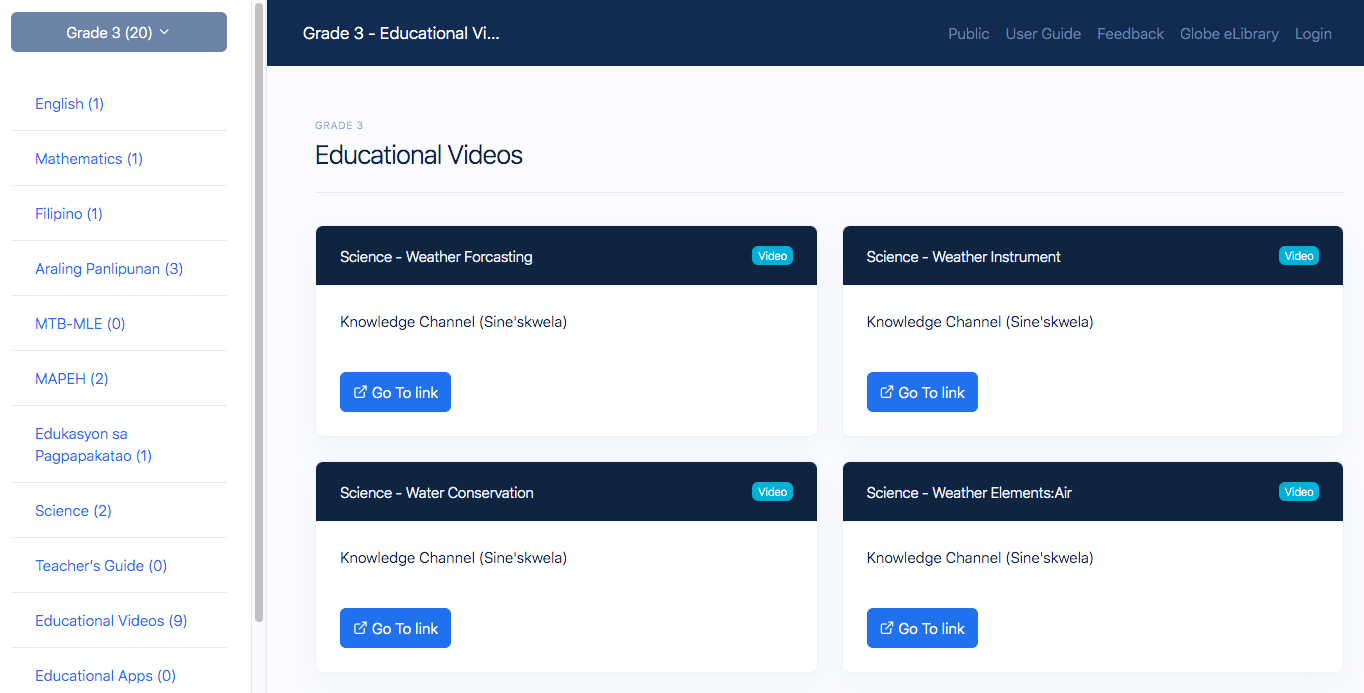Click the Public nav link
Viewport: 1364px width, 693px height.
(969, 34)
